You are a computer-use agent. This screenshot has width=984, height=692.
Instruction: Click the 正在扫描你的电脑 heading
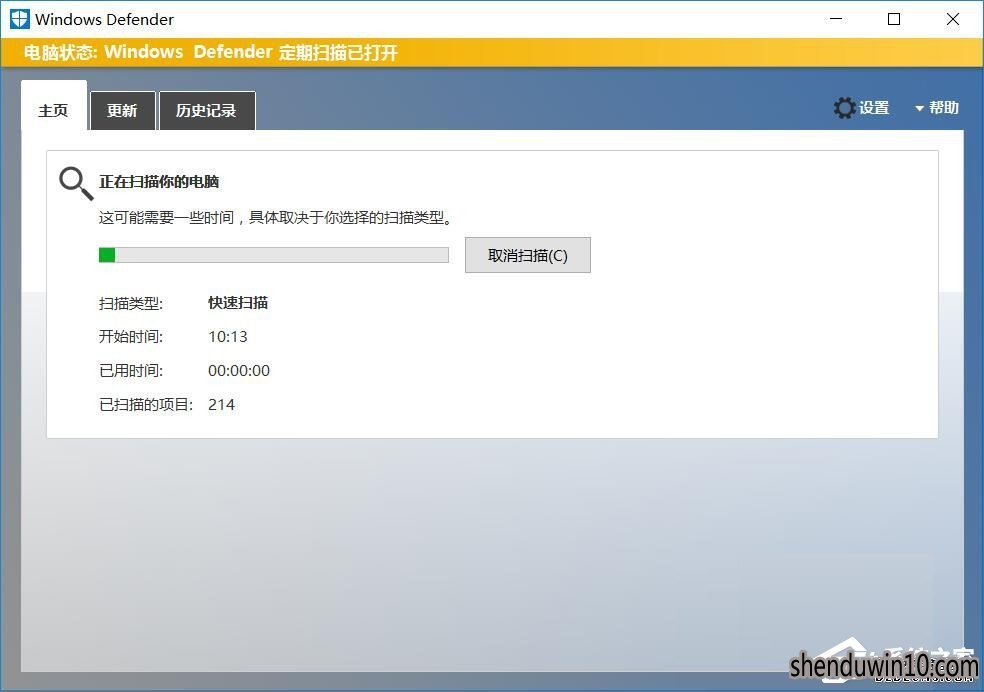159,182
